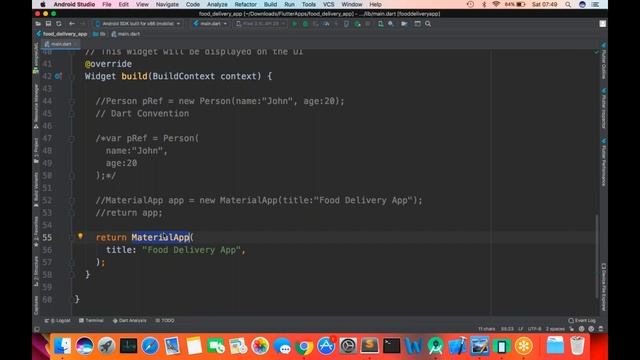The height and width of the screenshot is (360, 640).
Task: Open the Flutter Inspector side panel
Action: click(604, 108)
